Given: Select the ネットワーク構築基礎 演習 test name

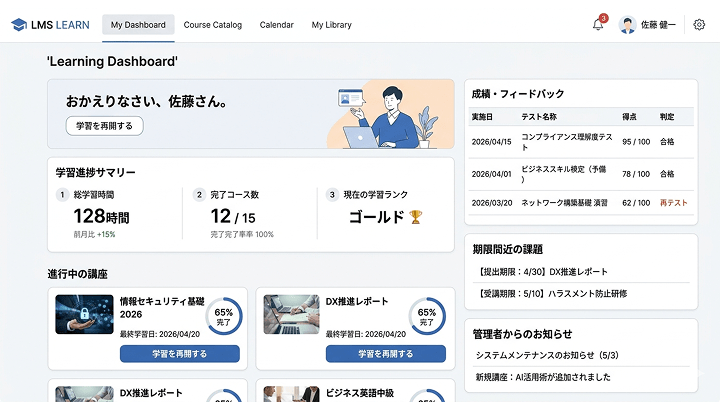Looking at the screenshot, I should click(x=564, y=203).
